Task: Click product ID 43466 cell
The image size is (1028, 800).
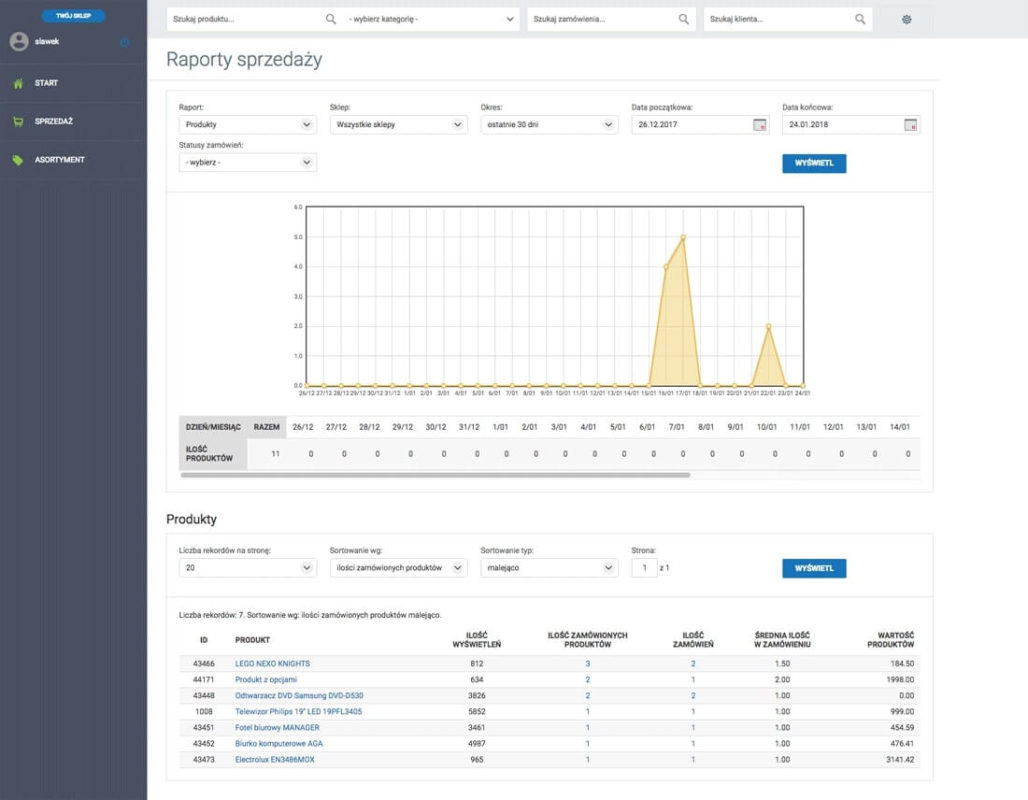Action: click(x=204, y=664)
